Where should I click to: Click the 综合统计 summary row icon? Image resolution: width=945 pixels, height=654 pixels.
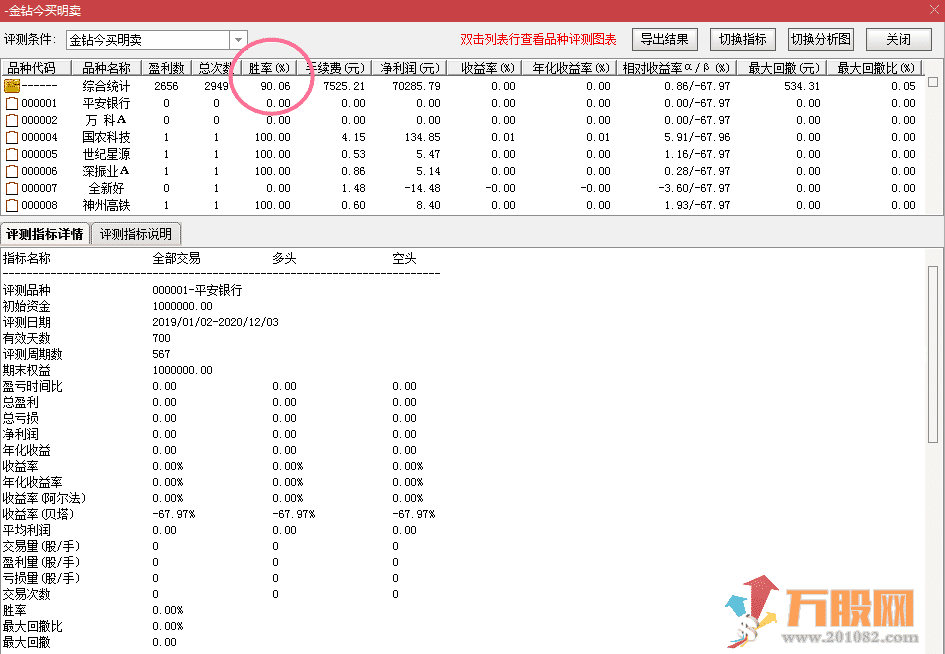pos(11,86)
